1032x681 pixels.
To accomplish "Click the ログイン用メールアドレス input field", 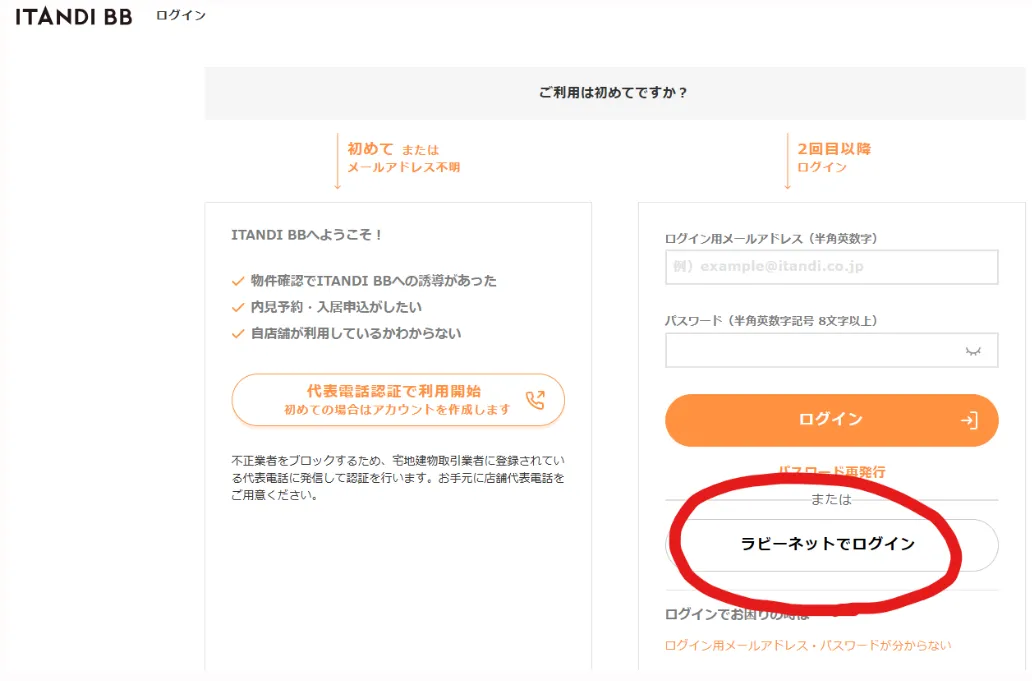I will coord(831,267).
